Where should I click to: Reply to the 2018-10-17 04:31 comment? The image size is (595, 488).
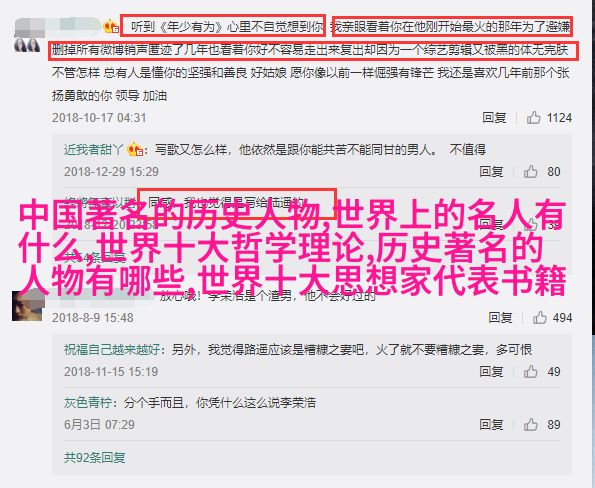[494, 118]
